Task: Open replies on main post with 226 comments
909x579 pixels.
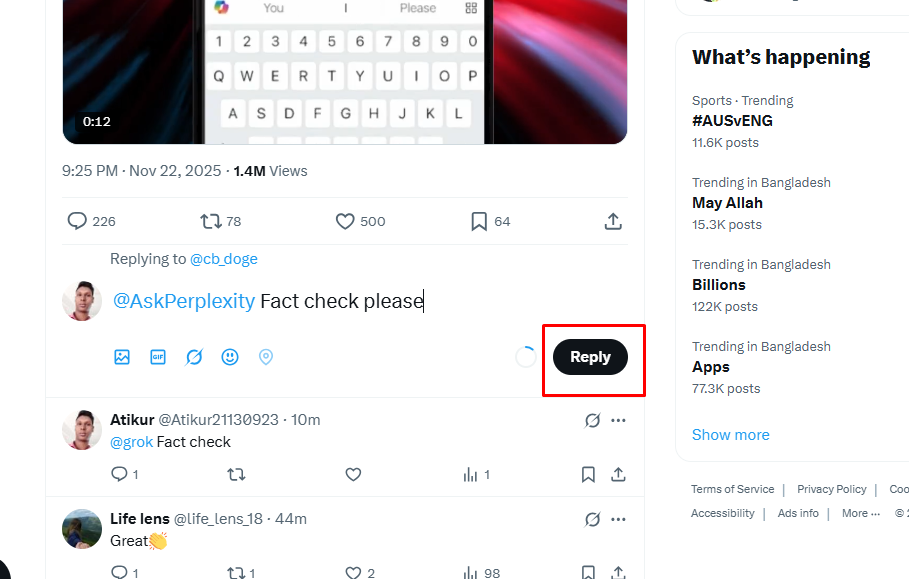Action: 78,221
